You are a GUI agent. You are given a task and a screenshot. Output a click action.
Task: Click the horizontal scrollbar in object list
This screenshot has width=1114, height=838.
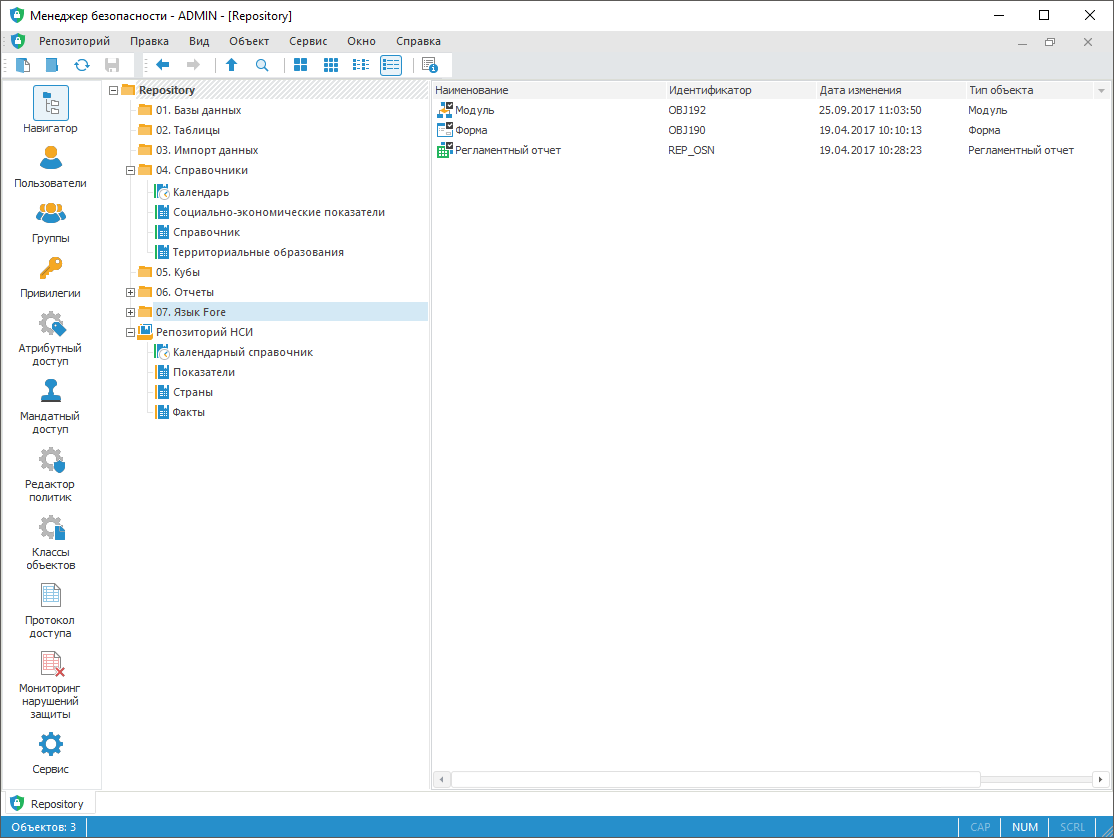[x=715, y=779]
